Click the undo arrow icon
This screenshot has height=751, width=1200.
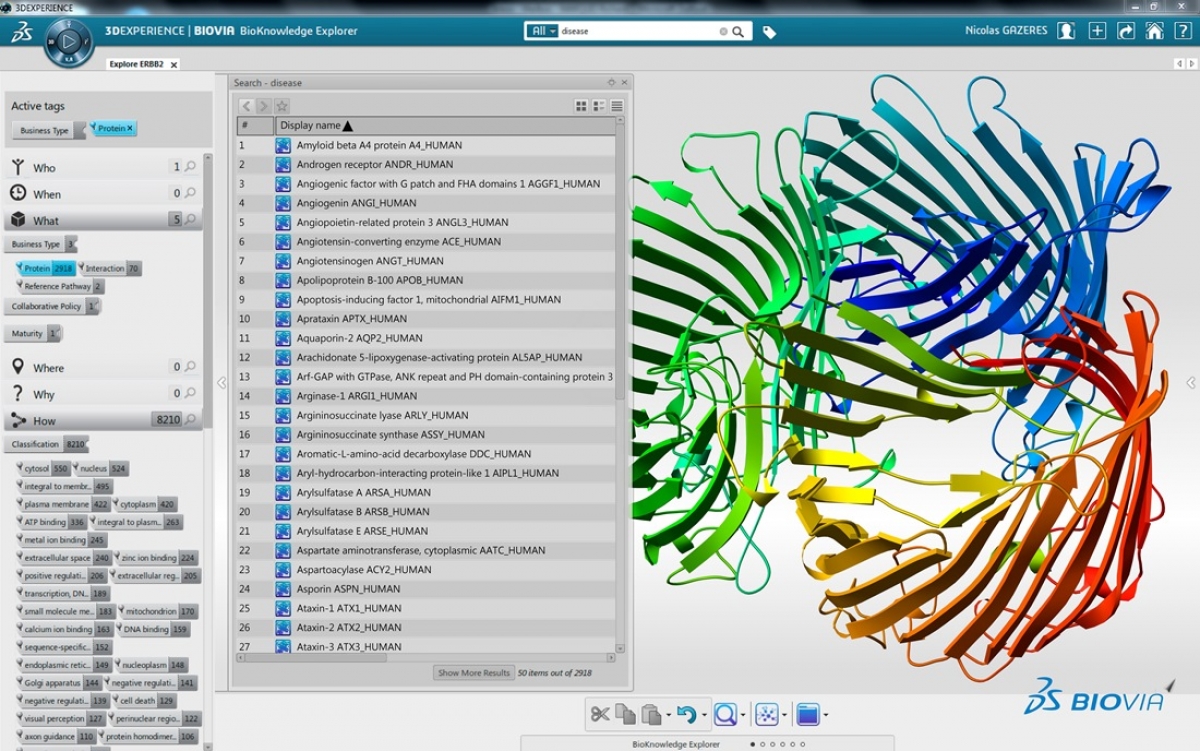click(686, 714)
